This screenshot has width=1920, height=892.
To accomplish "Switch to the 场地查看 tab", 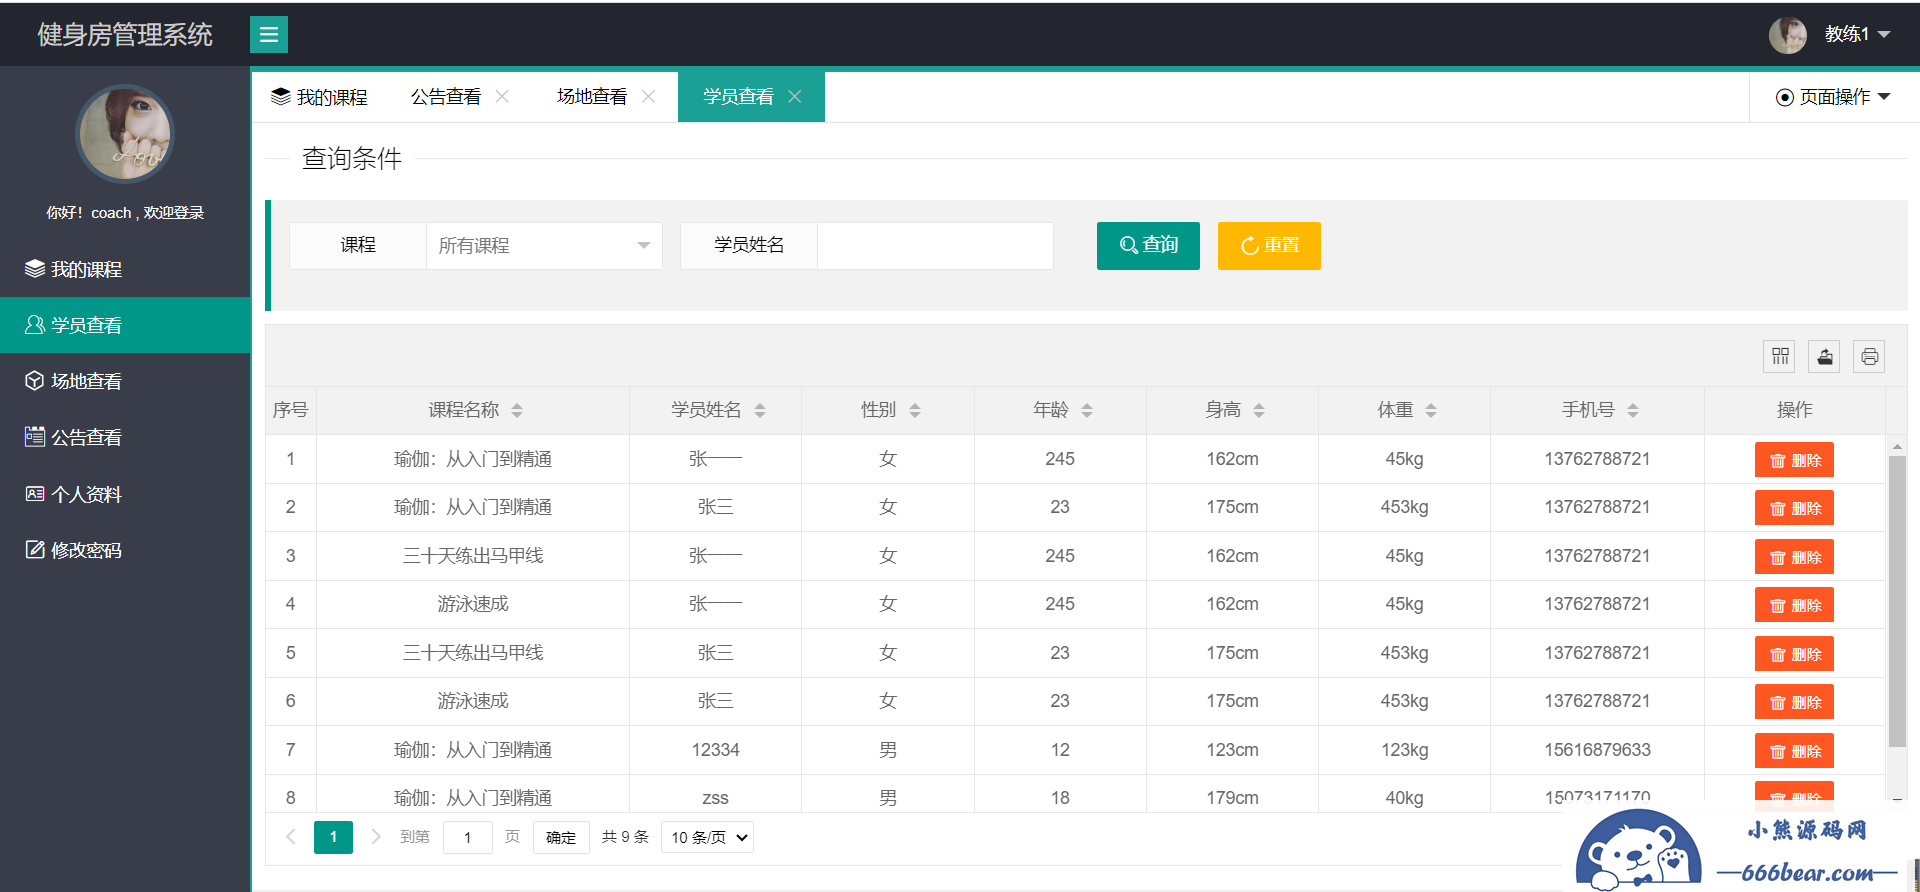I will click(592, 97).
